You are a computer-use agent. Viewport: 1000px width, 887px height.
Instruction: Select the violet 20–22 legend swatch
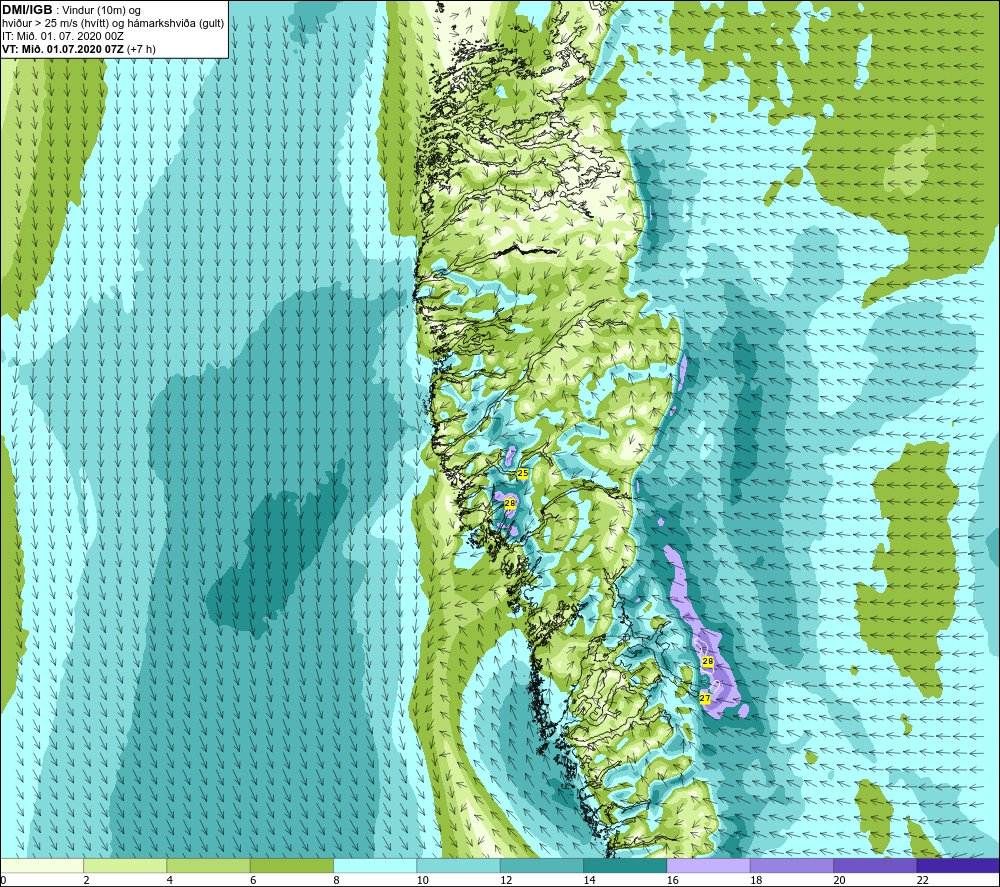tap(875, 865)
